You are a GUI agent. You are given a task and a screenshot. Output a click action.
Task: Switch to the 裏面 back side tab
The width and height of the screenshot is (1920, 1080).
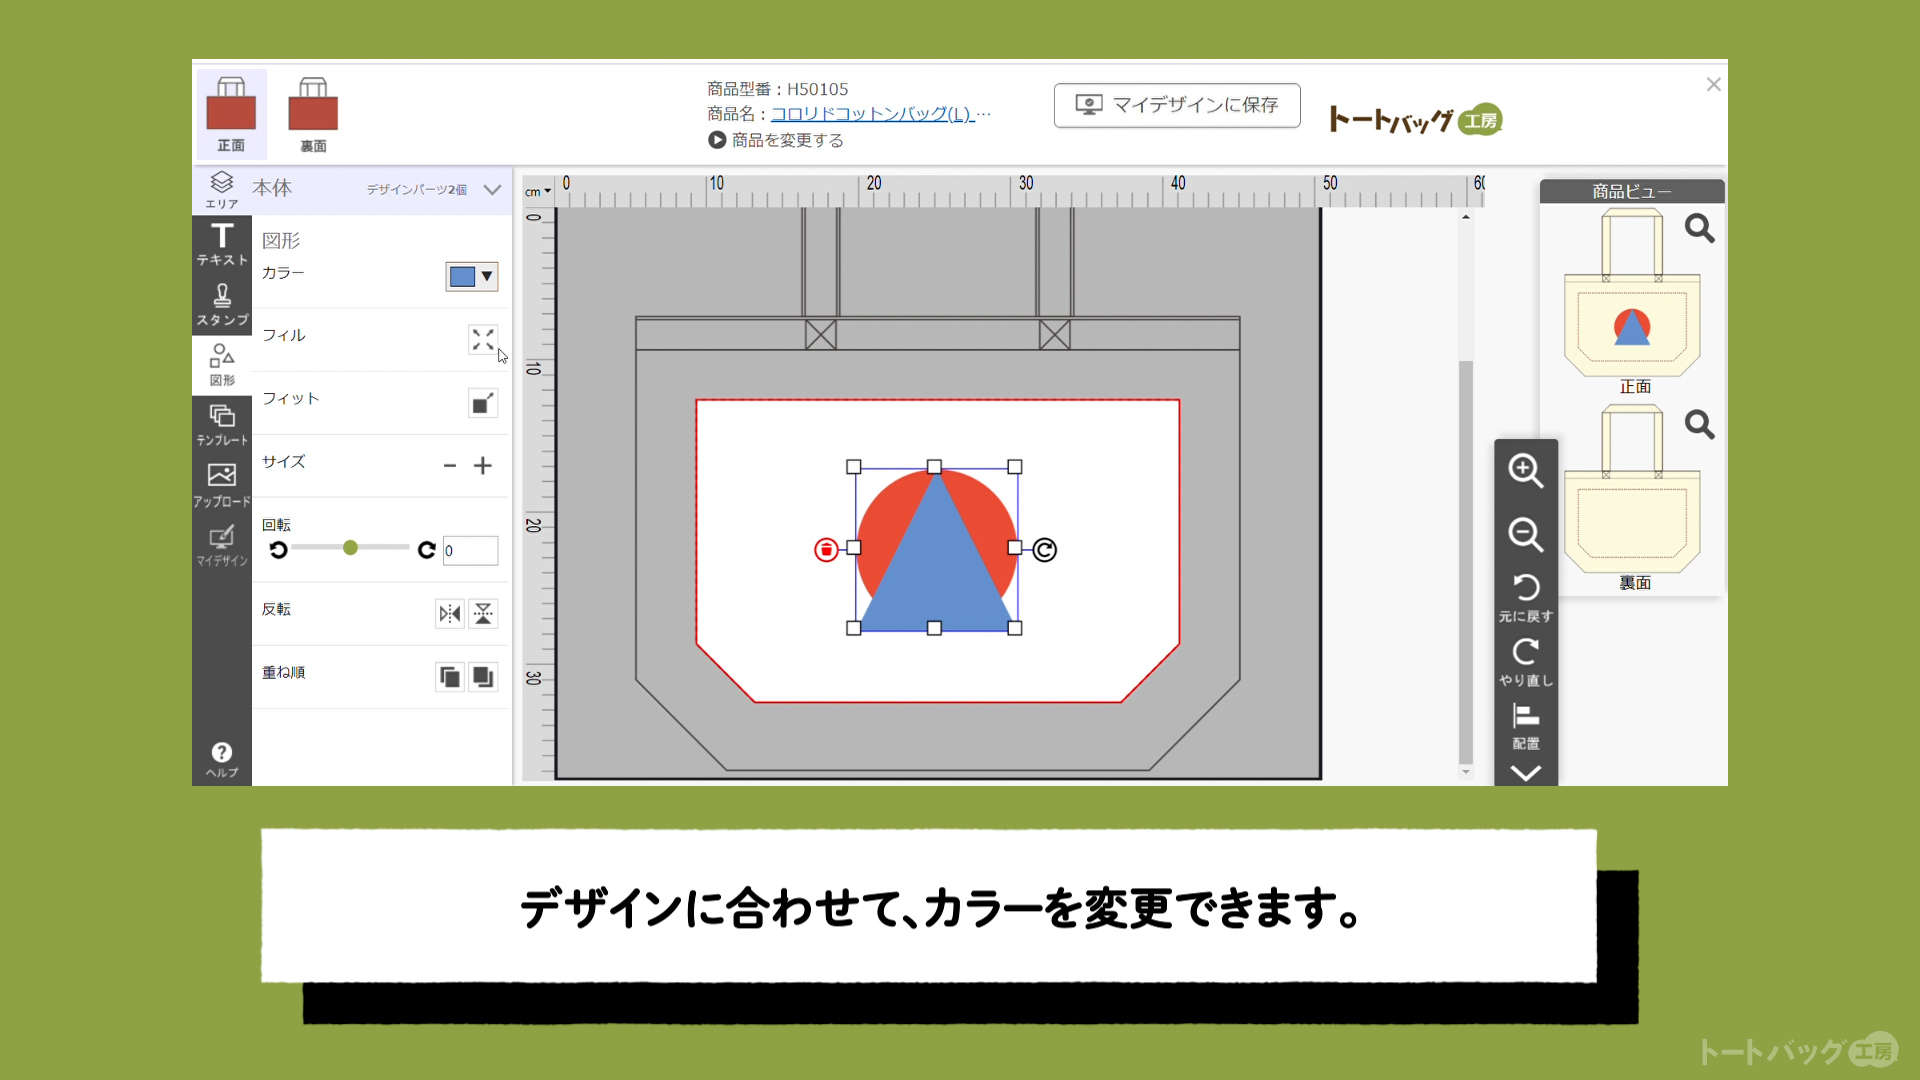click(x=313, y=114)
